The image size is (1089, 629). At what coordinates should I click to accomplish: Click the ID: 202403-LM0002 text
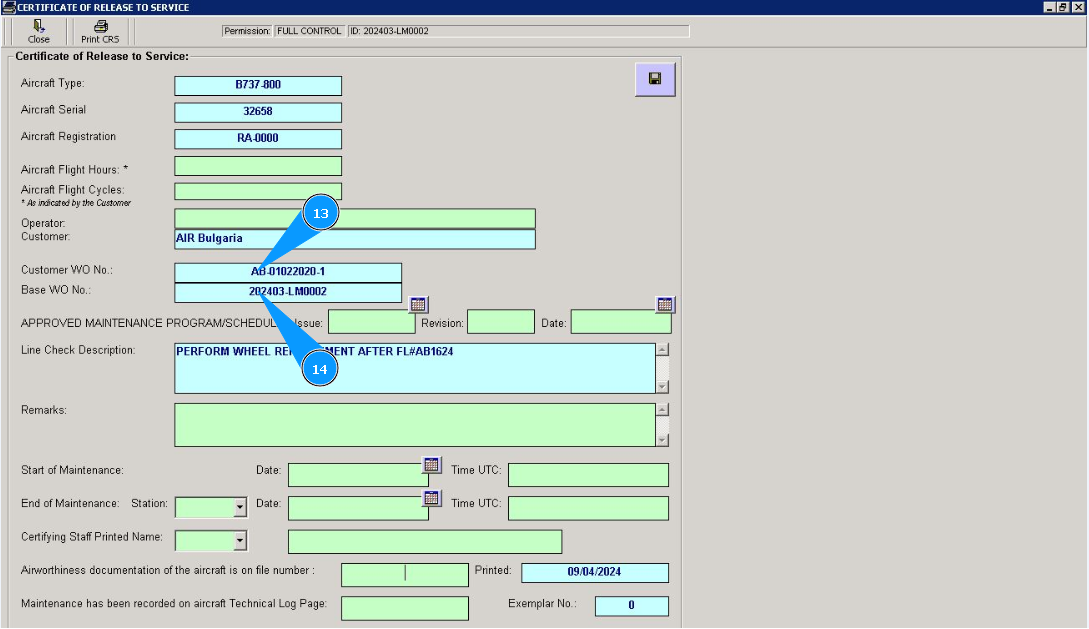(x=389, y=31)
